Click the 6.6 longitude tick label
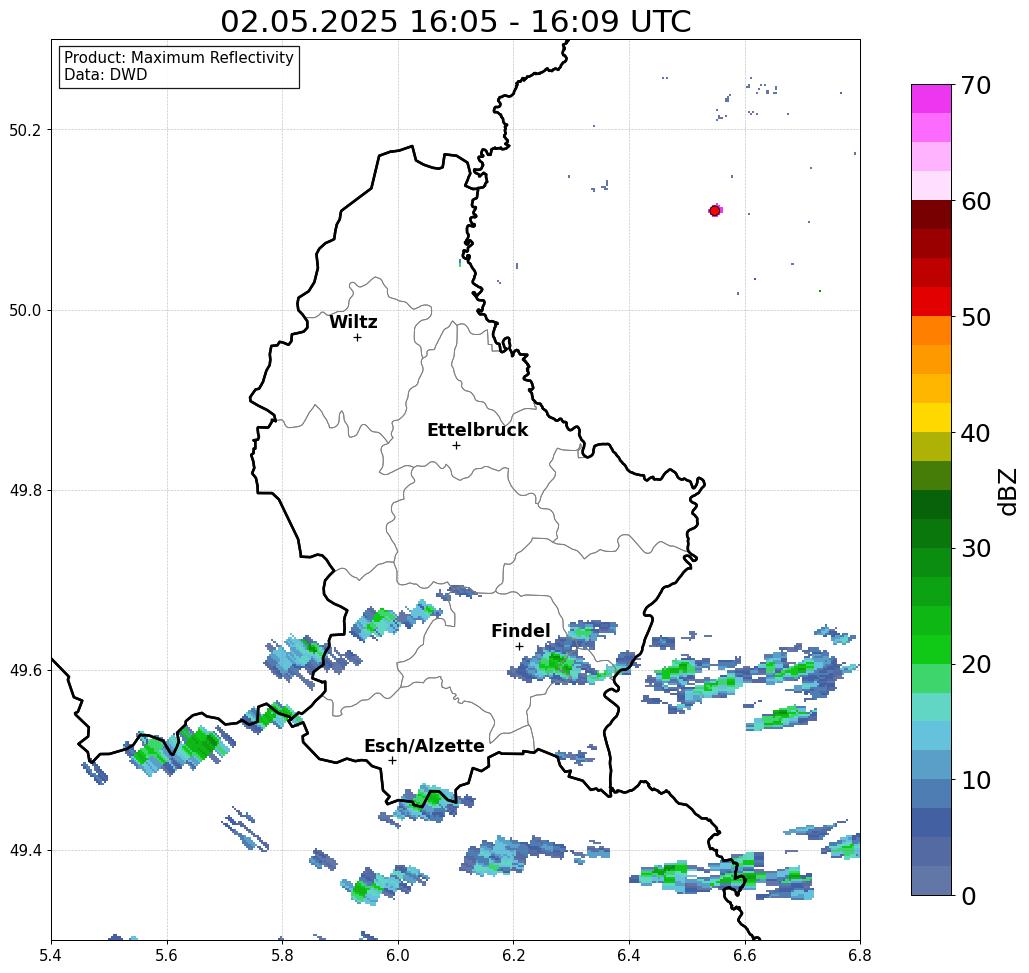The height and width of the screenshot is (973, 1029). pyautogui.click(x=744, y=955)
